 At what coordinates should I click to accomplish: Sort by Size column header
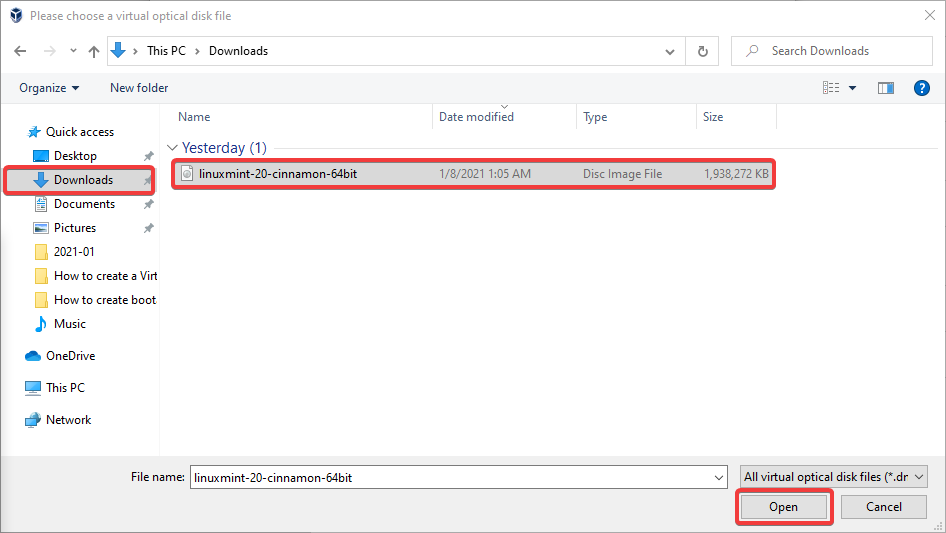[x=713, y=117]
